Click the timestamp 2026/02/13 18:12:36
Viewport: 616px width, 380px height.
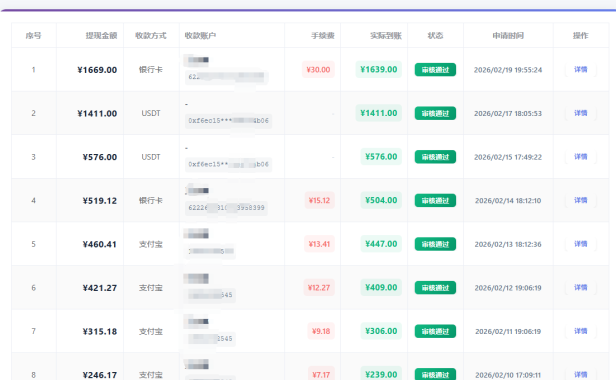(508, 244)
